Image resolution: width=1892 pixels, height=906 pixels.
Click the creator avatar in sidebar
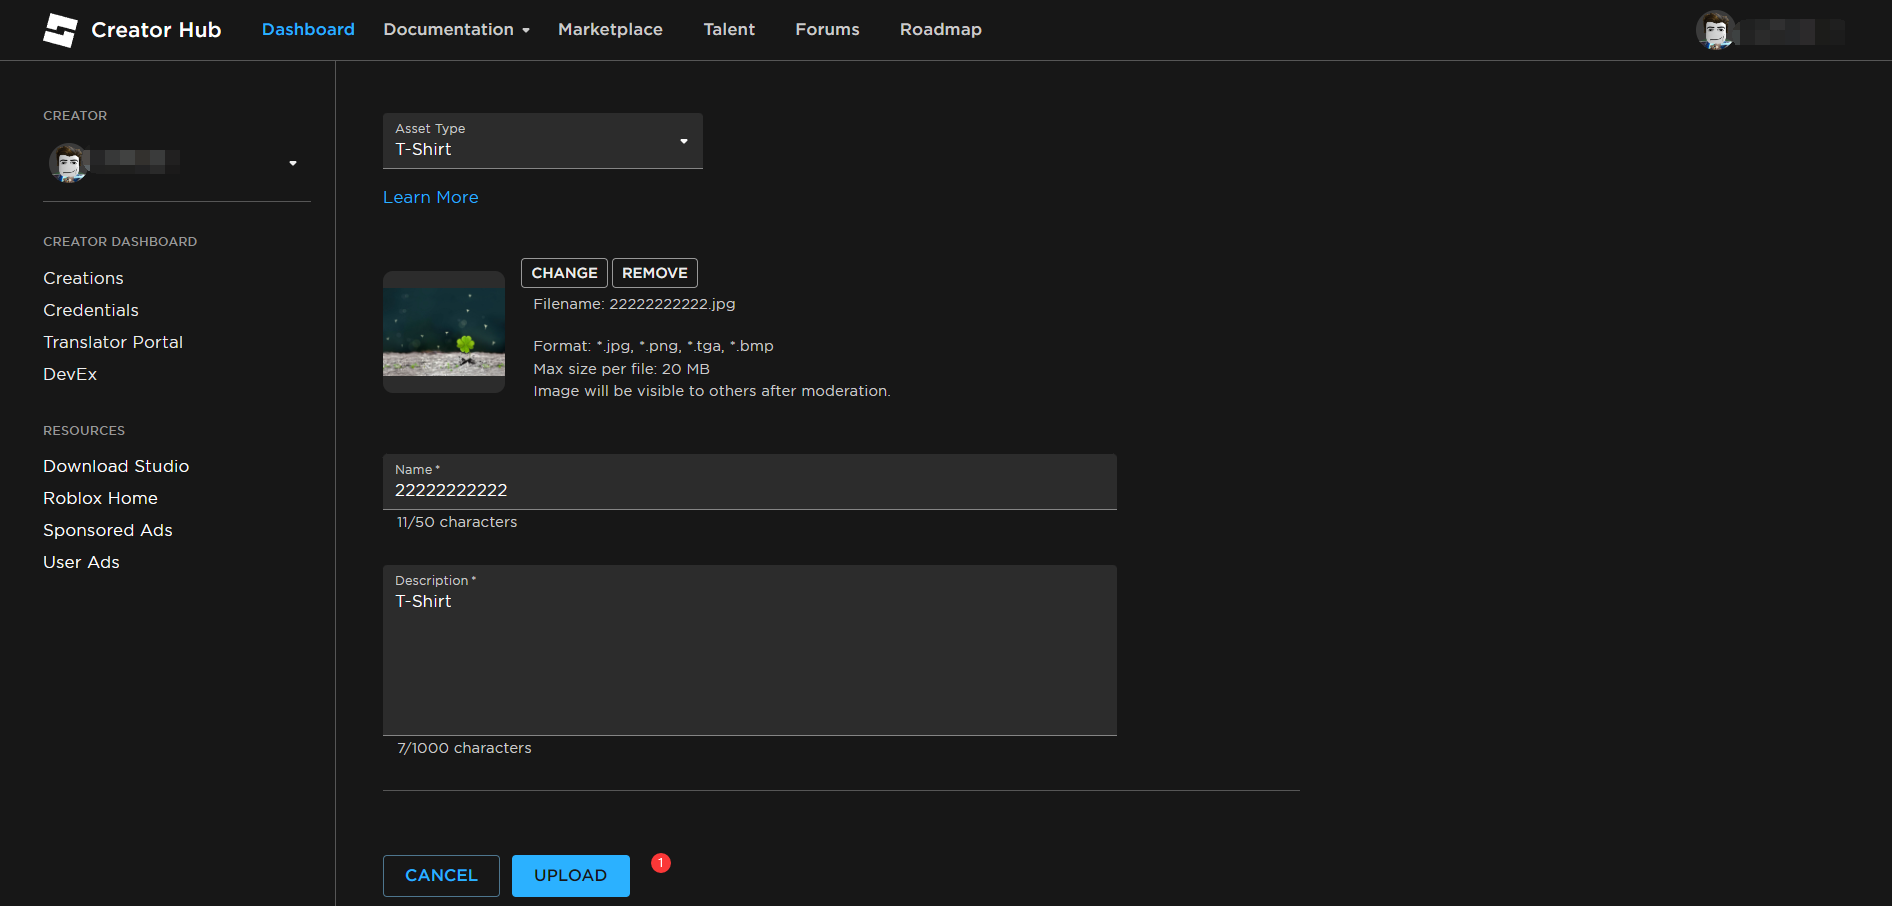point(69,162)
